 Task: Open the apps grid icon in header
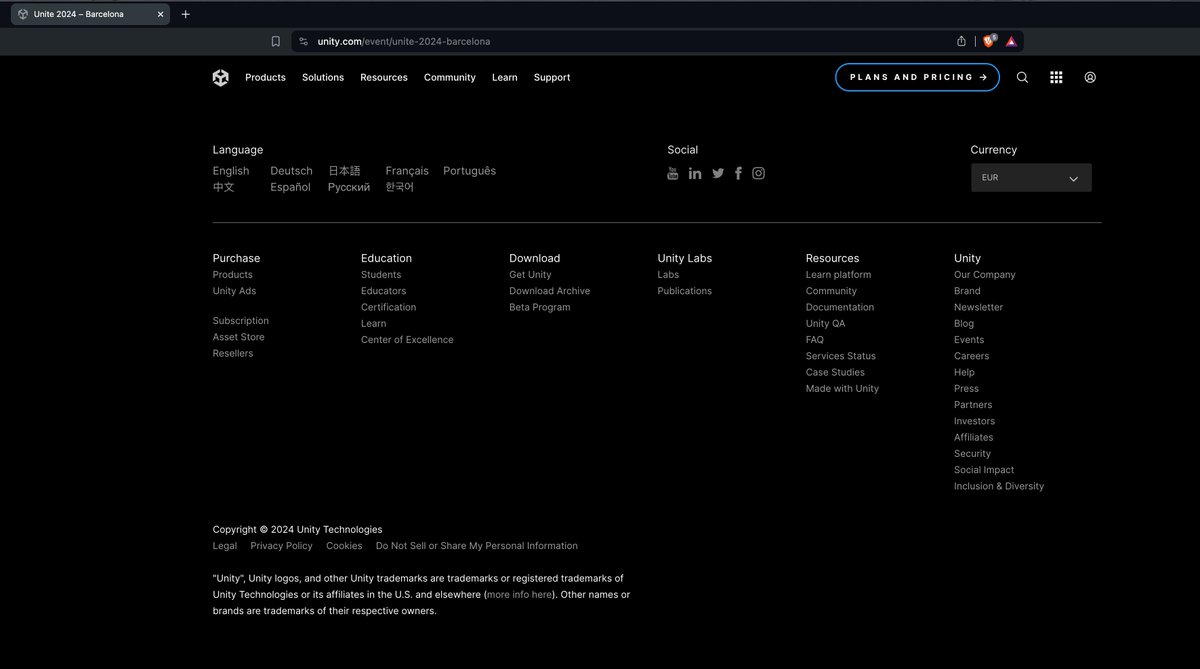coord(1056,77)
